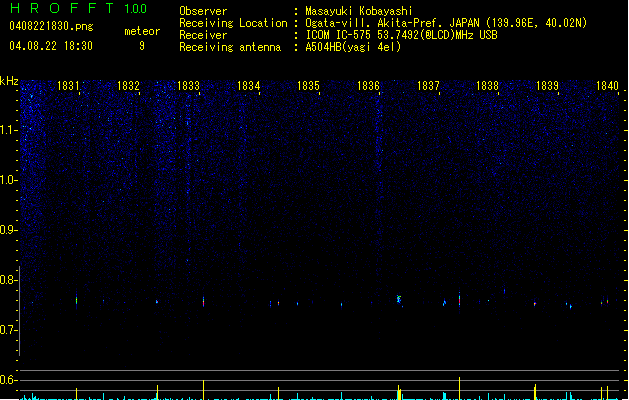Click the 1836 time axis marker
Image resolution: width=629 pixels, height=400 pixels.
coord(368,86)
